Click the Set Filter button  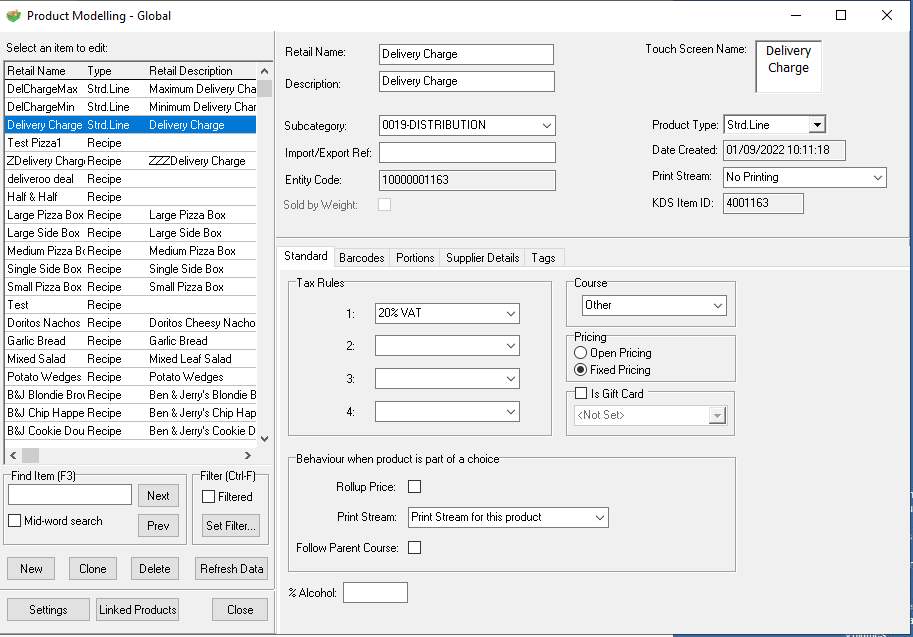[x=231, y=525]
